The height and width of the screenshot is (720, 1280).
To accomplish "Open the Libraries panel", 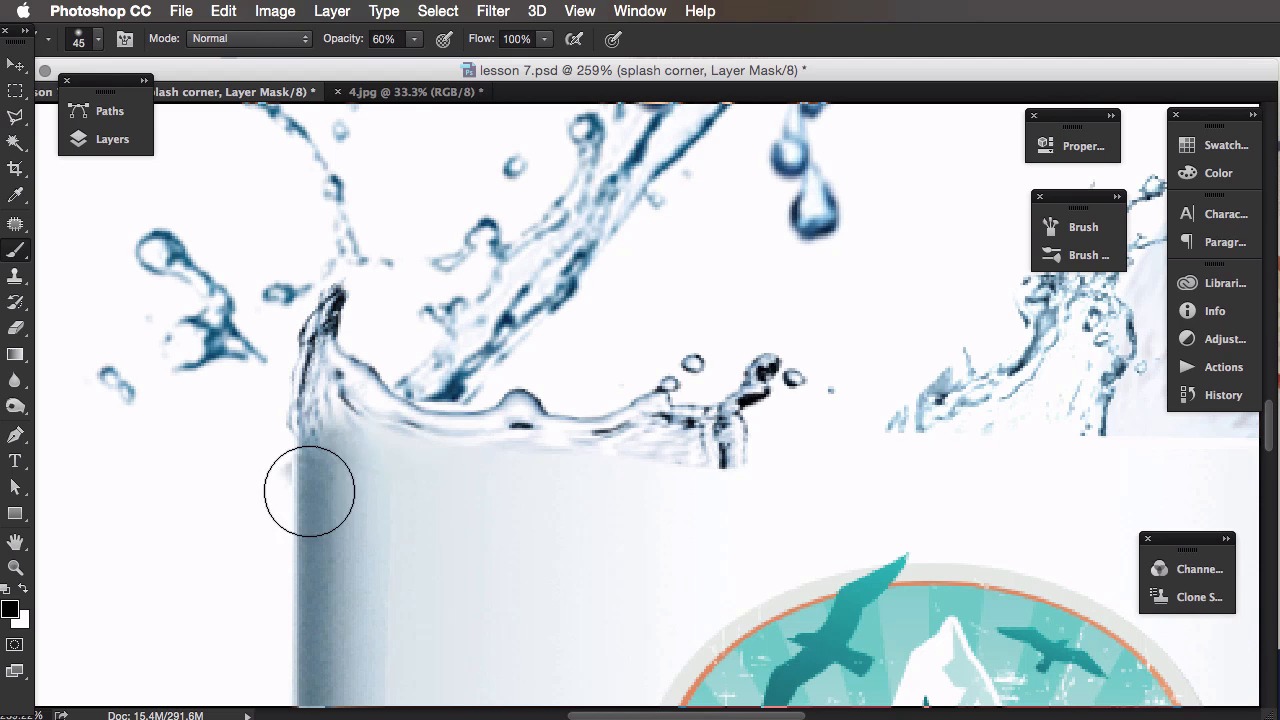I will (1213, 283).
